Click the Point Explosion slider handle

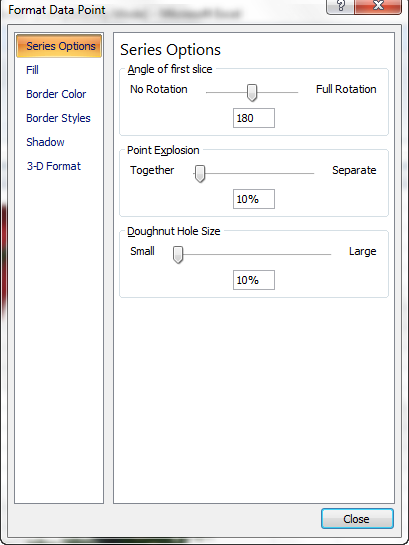pos(200,173)
